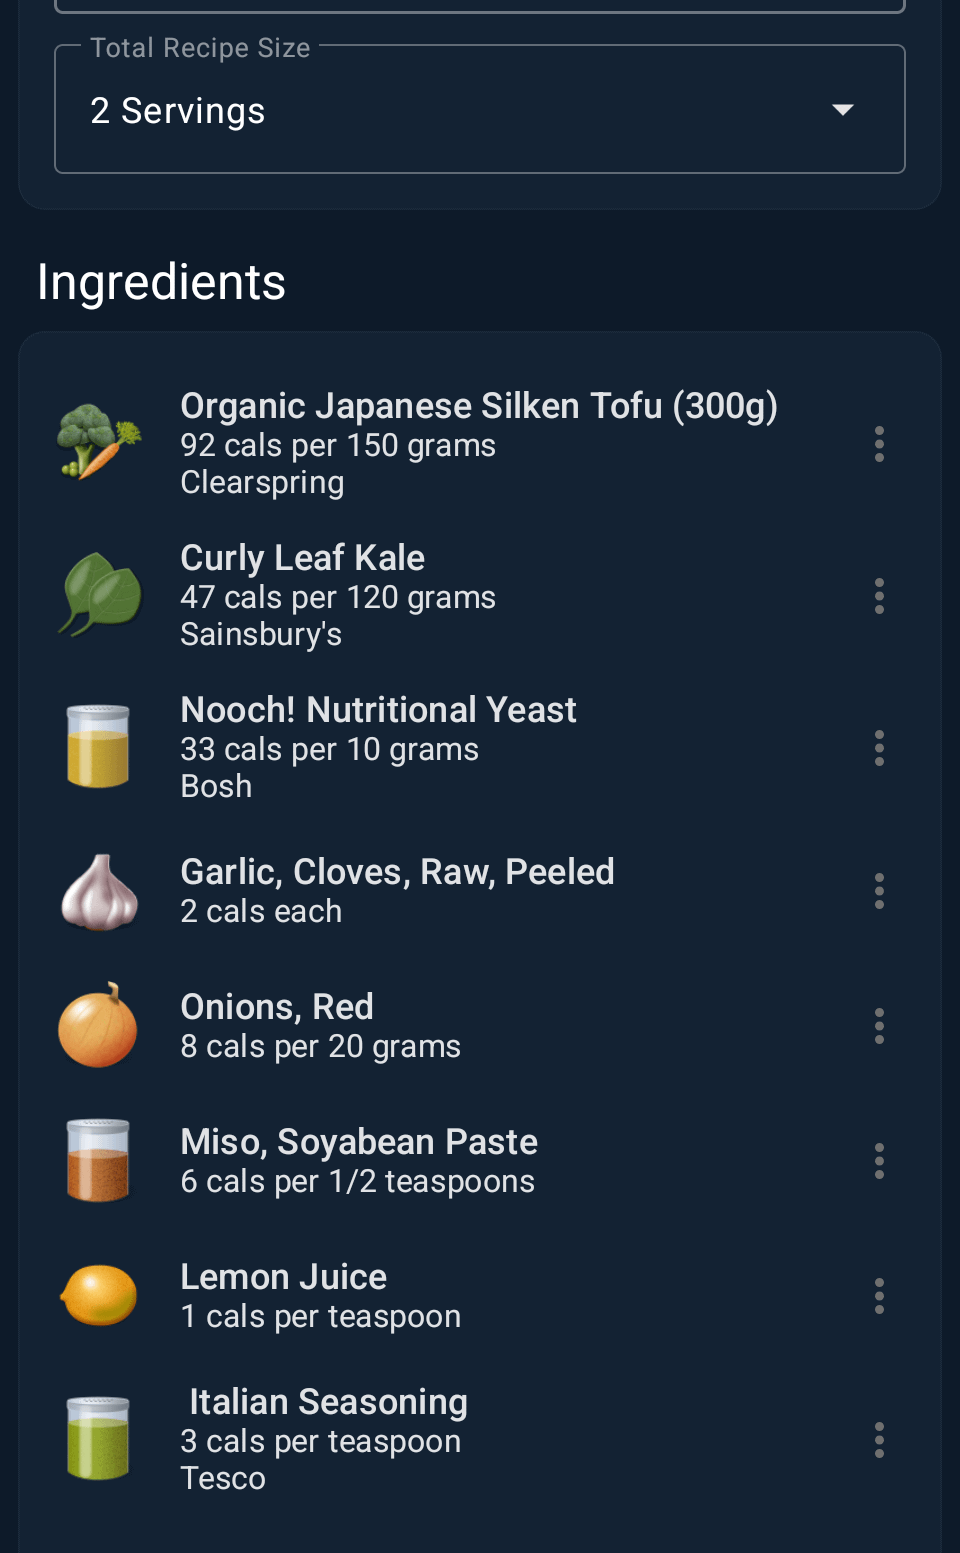Select the Curly Leaf Kale ingredient name
The height and width of the screenshot is (1553, 960).
[302, 558]
